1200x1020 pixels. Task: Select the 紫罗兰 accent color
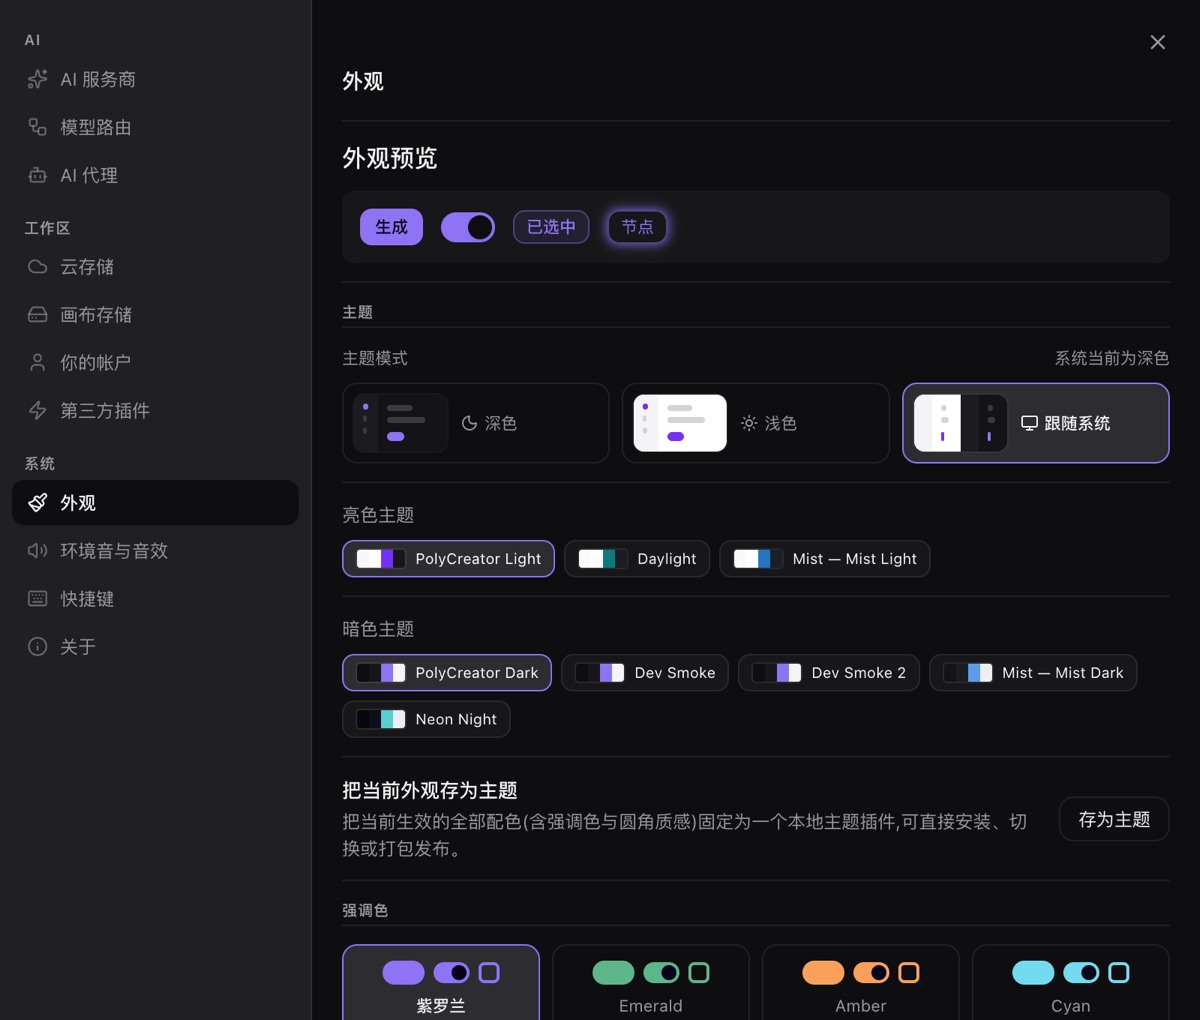coord(441,983)
